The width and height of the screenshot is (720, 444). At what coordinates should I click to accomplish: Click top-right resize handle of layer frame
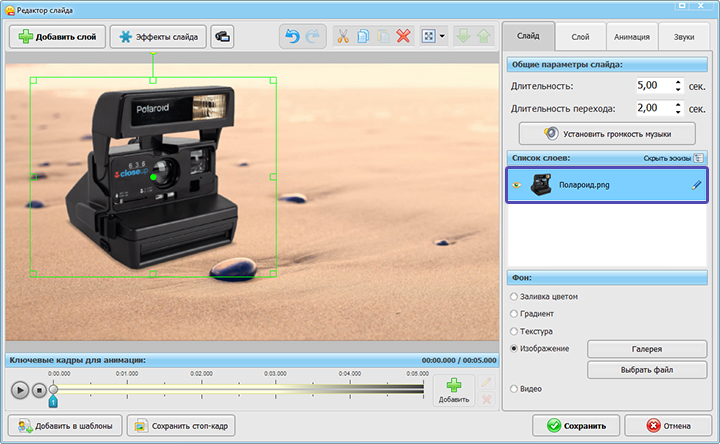point(273,80)
